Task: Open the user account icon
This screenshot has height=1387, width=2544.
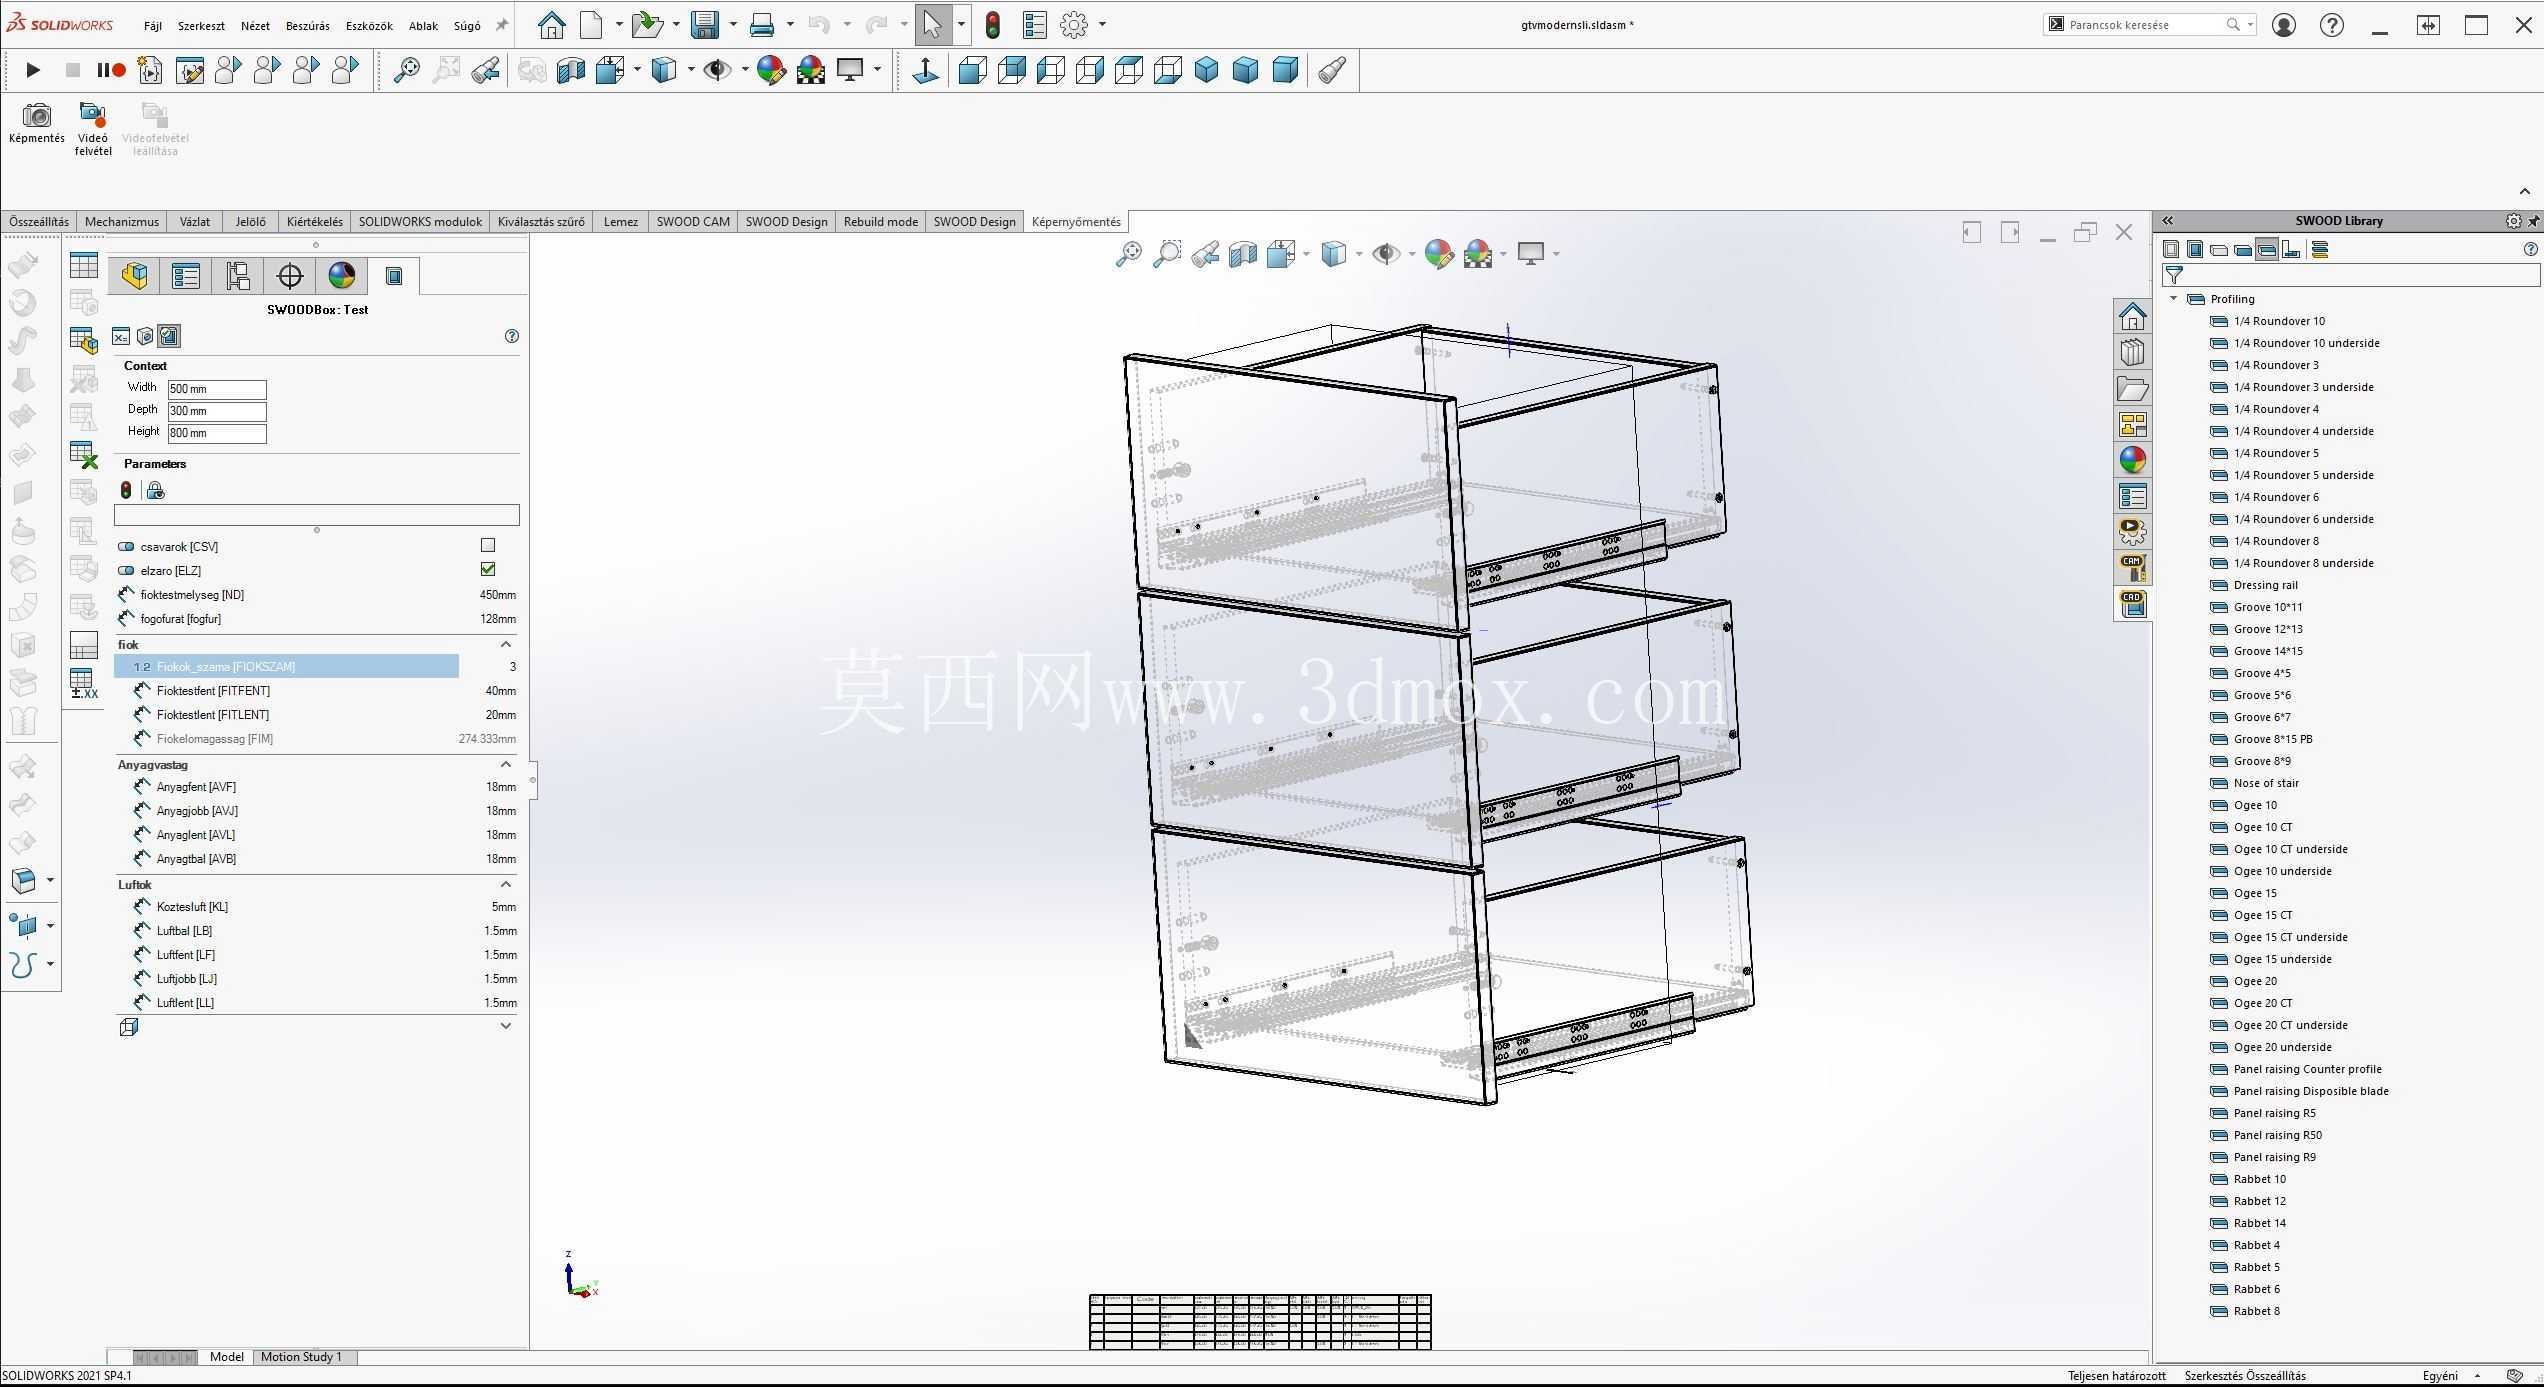Action: tap(2283, 25)
